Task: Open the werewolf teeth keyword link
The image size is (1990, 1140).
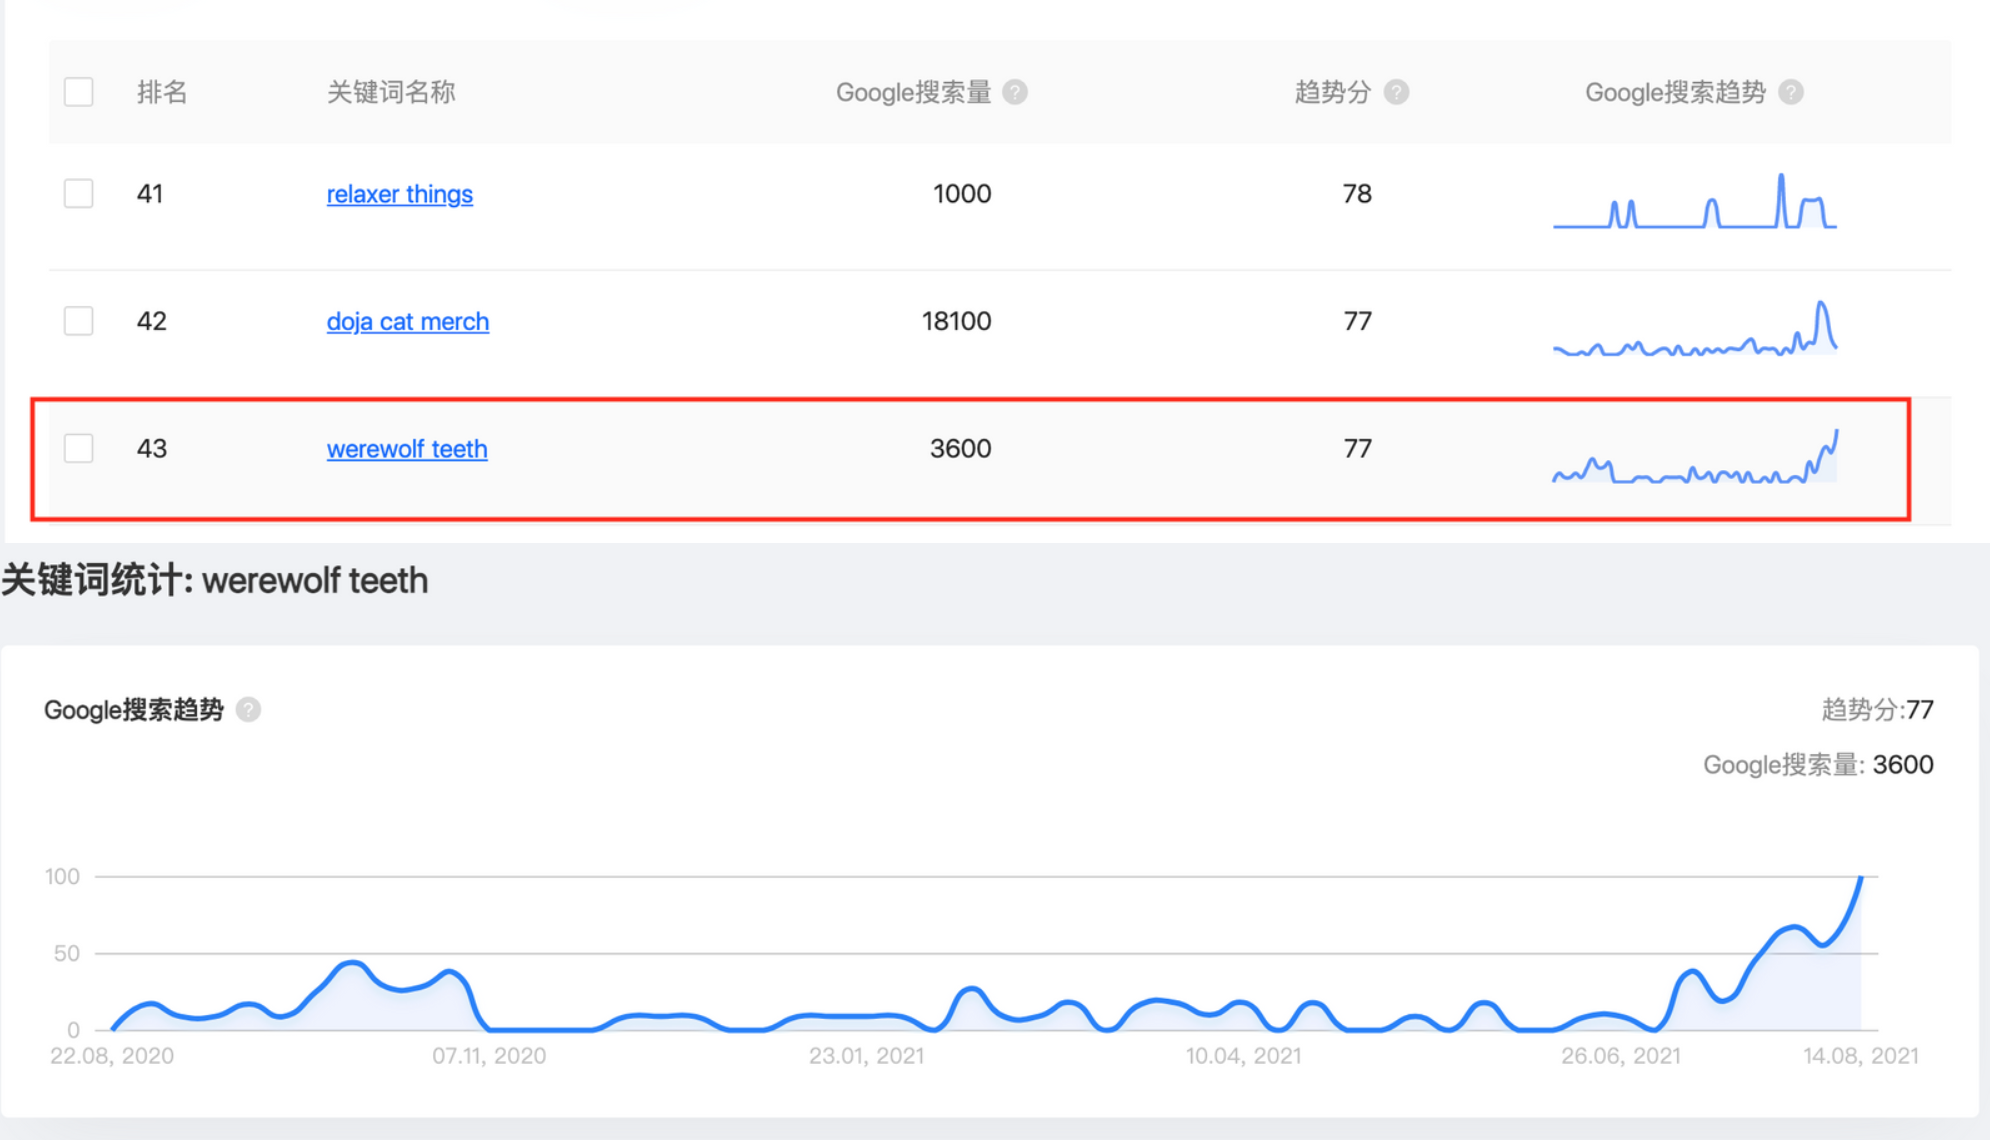Action: point(406,449)
